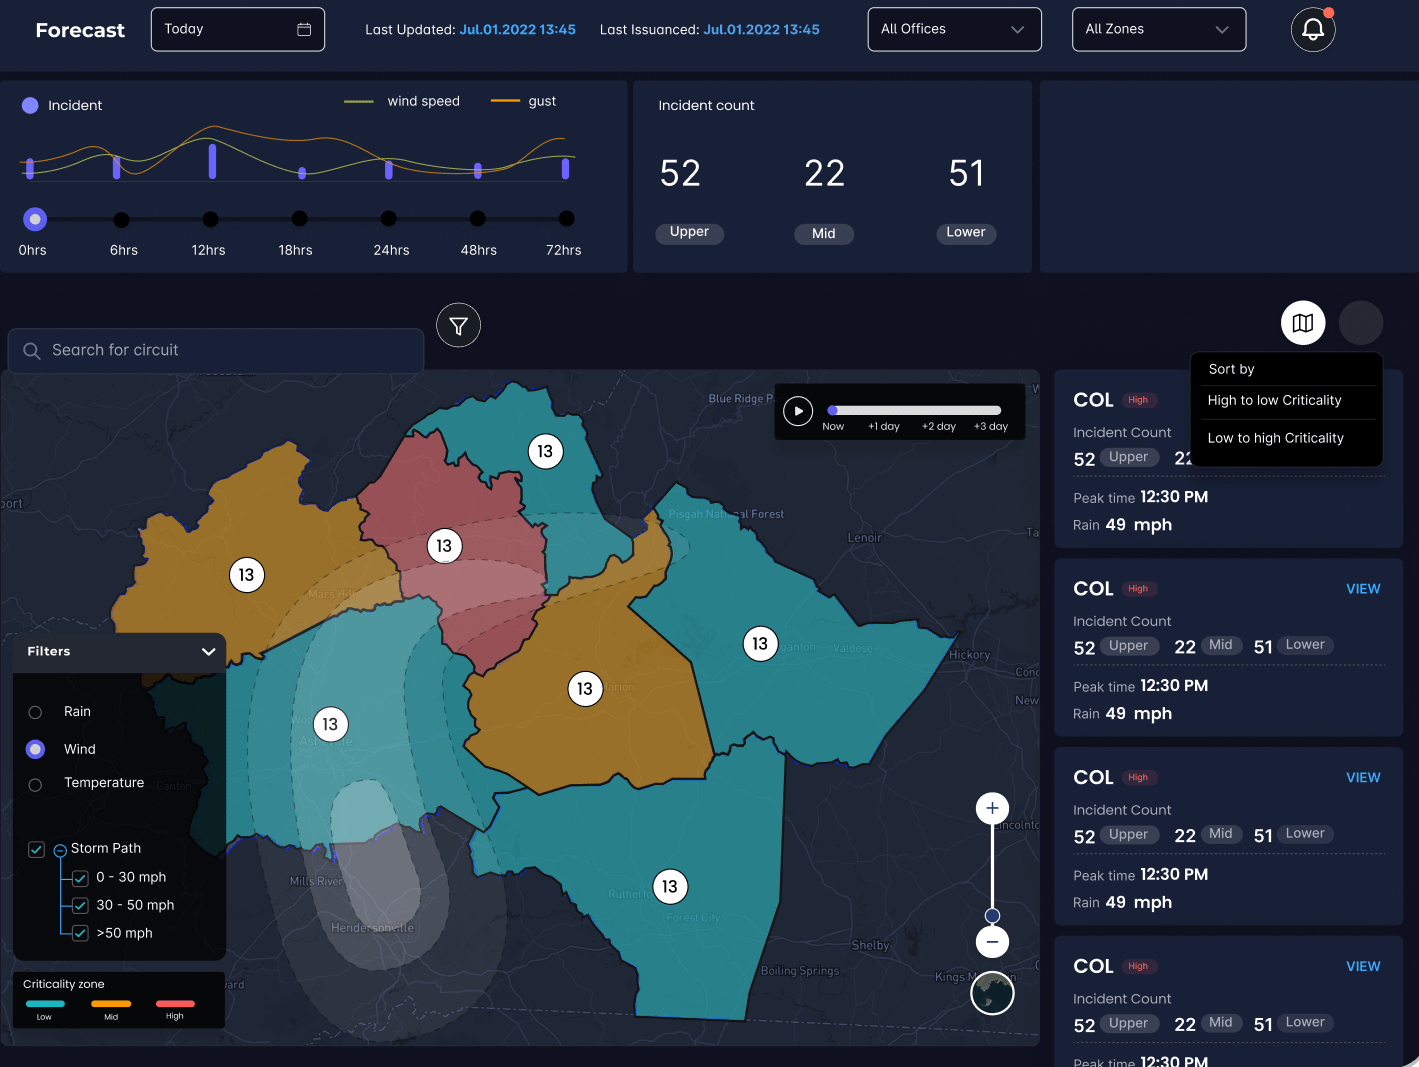Click VIEW on the third COL card

[x=1363, y=778]
